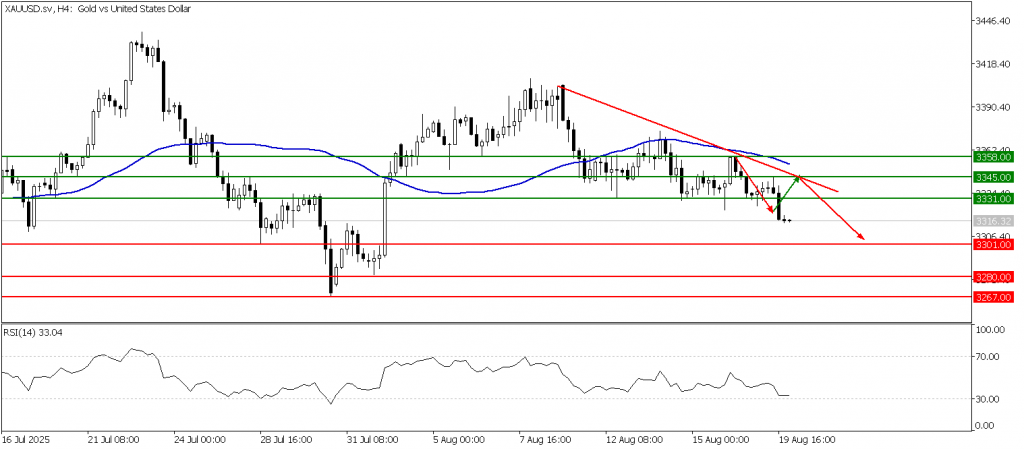The width and height of the screenshot is (1024, 449).
Task: Click the 3345.00 green price label
Action: pos(993,177)
